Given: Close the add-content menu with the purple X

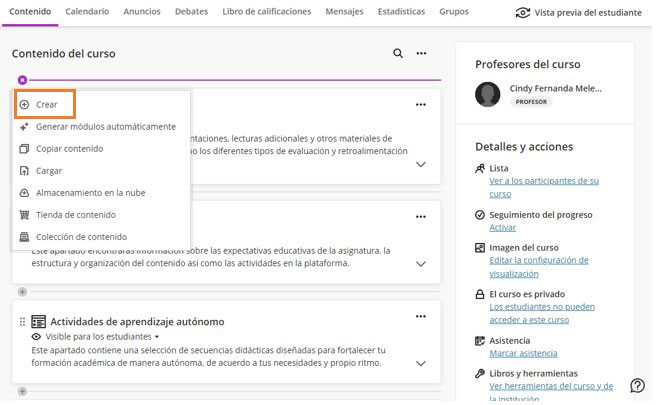Looking at the screenshot, I should coord(22,79).
